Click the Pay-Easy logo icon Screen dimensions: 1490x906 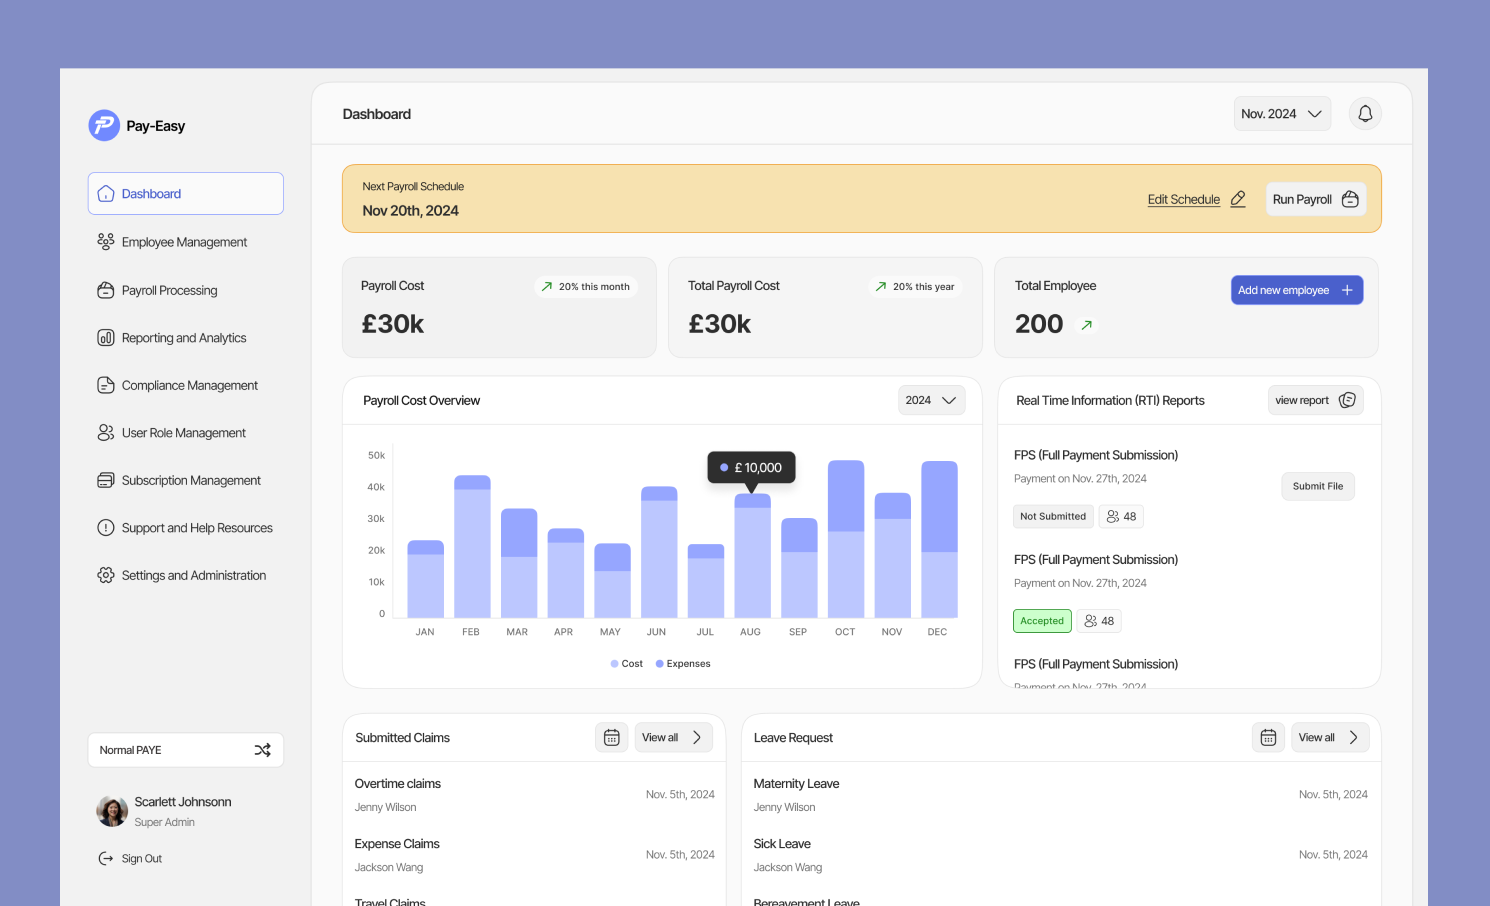point(104,125)
